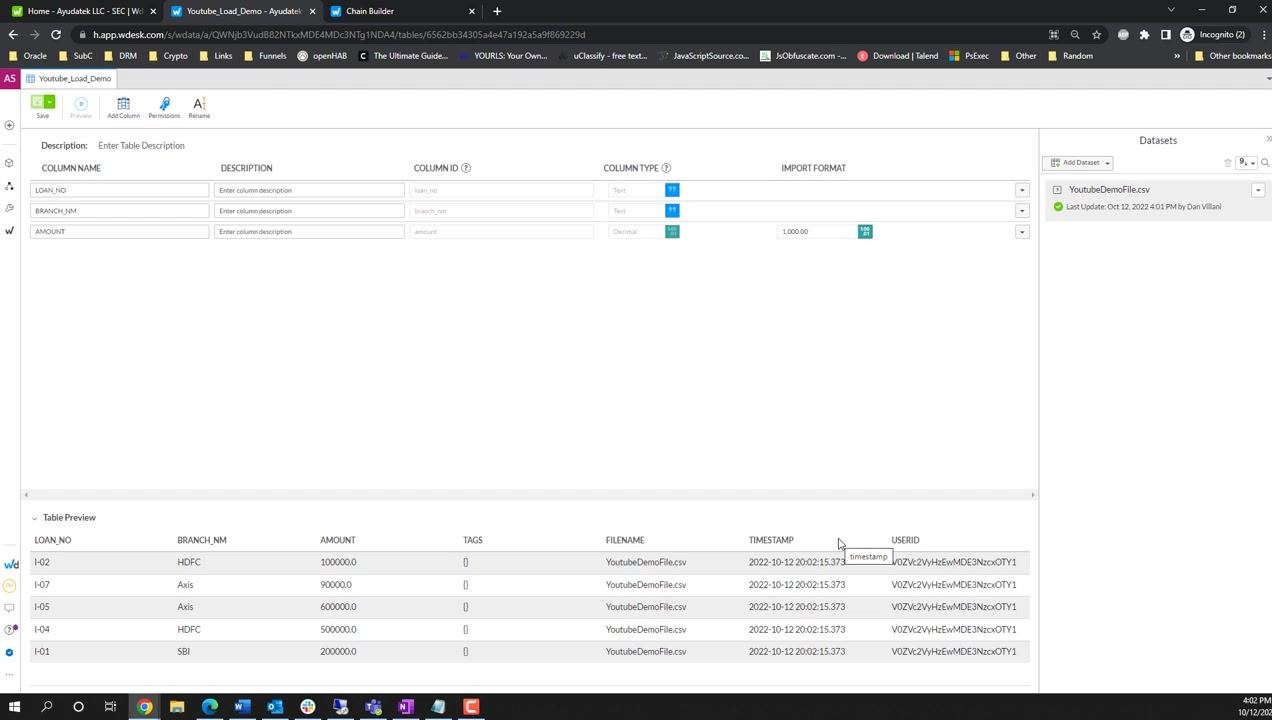Click the delete dataset trash icon
1272x720 pixels.
[1228, 162]
